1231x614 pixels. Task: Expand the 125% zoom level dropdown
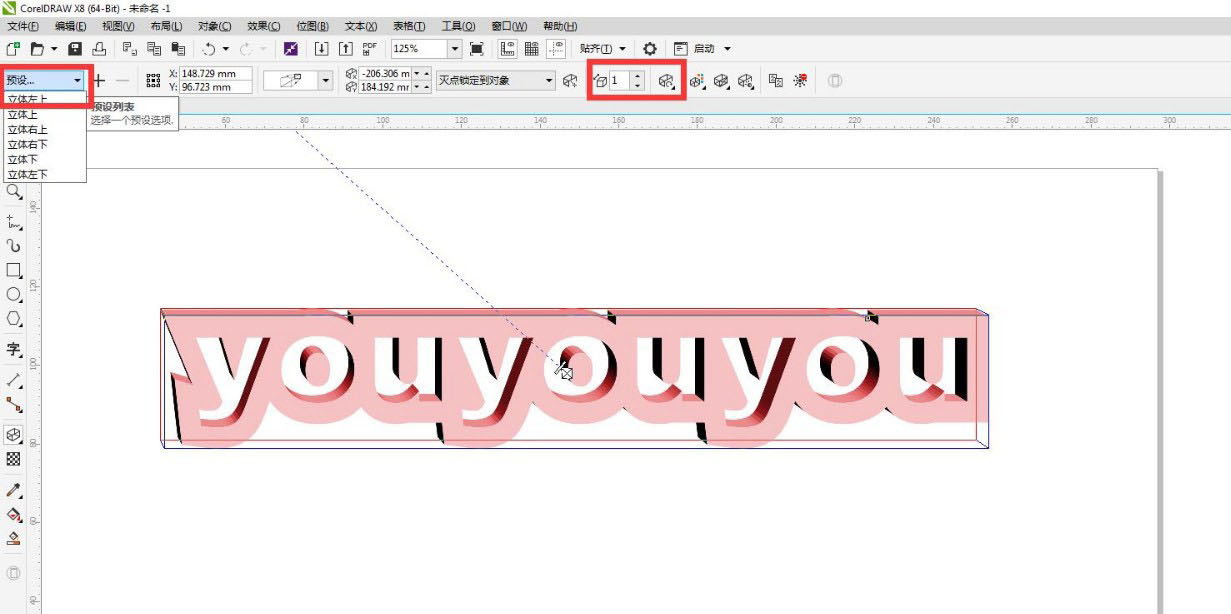[455, 49]
